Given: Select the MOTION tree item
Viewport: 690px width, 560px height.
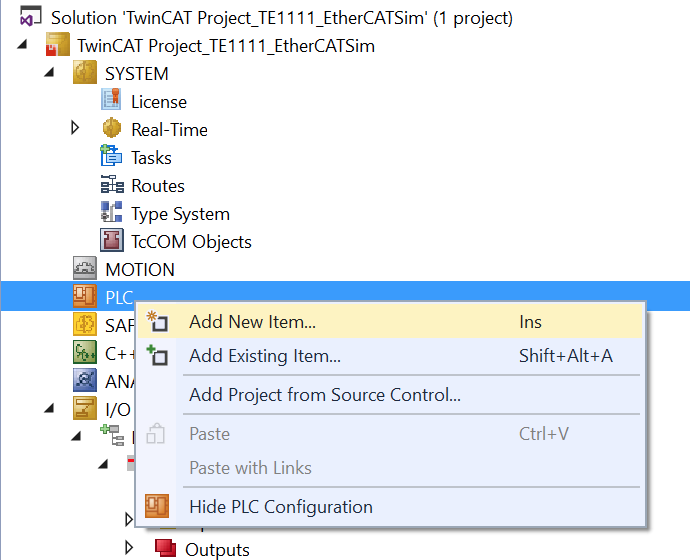Looking at the screenshot, I should pos(140,270).
